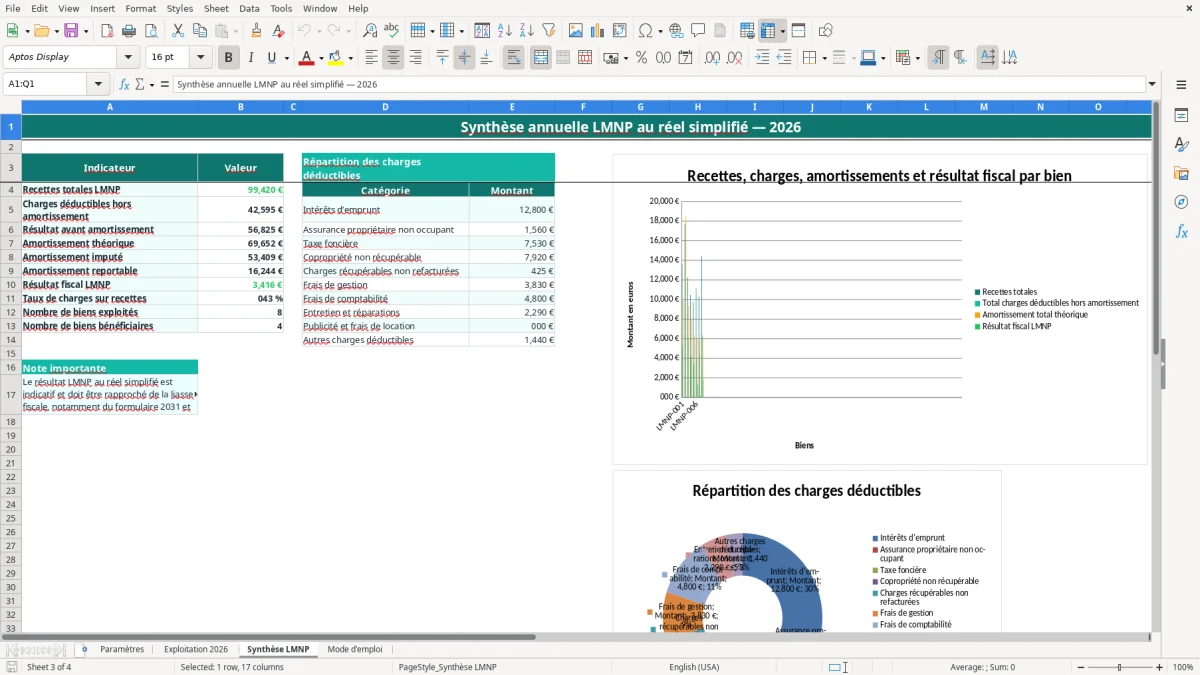
Task: Apply the yellow background color swatch
Action: coord(336,58)
